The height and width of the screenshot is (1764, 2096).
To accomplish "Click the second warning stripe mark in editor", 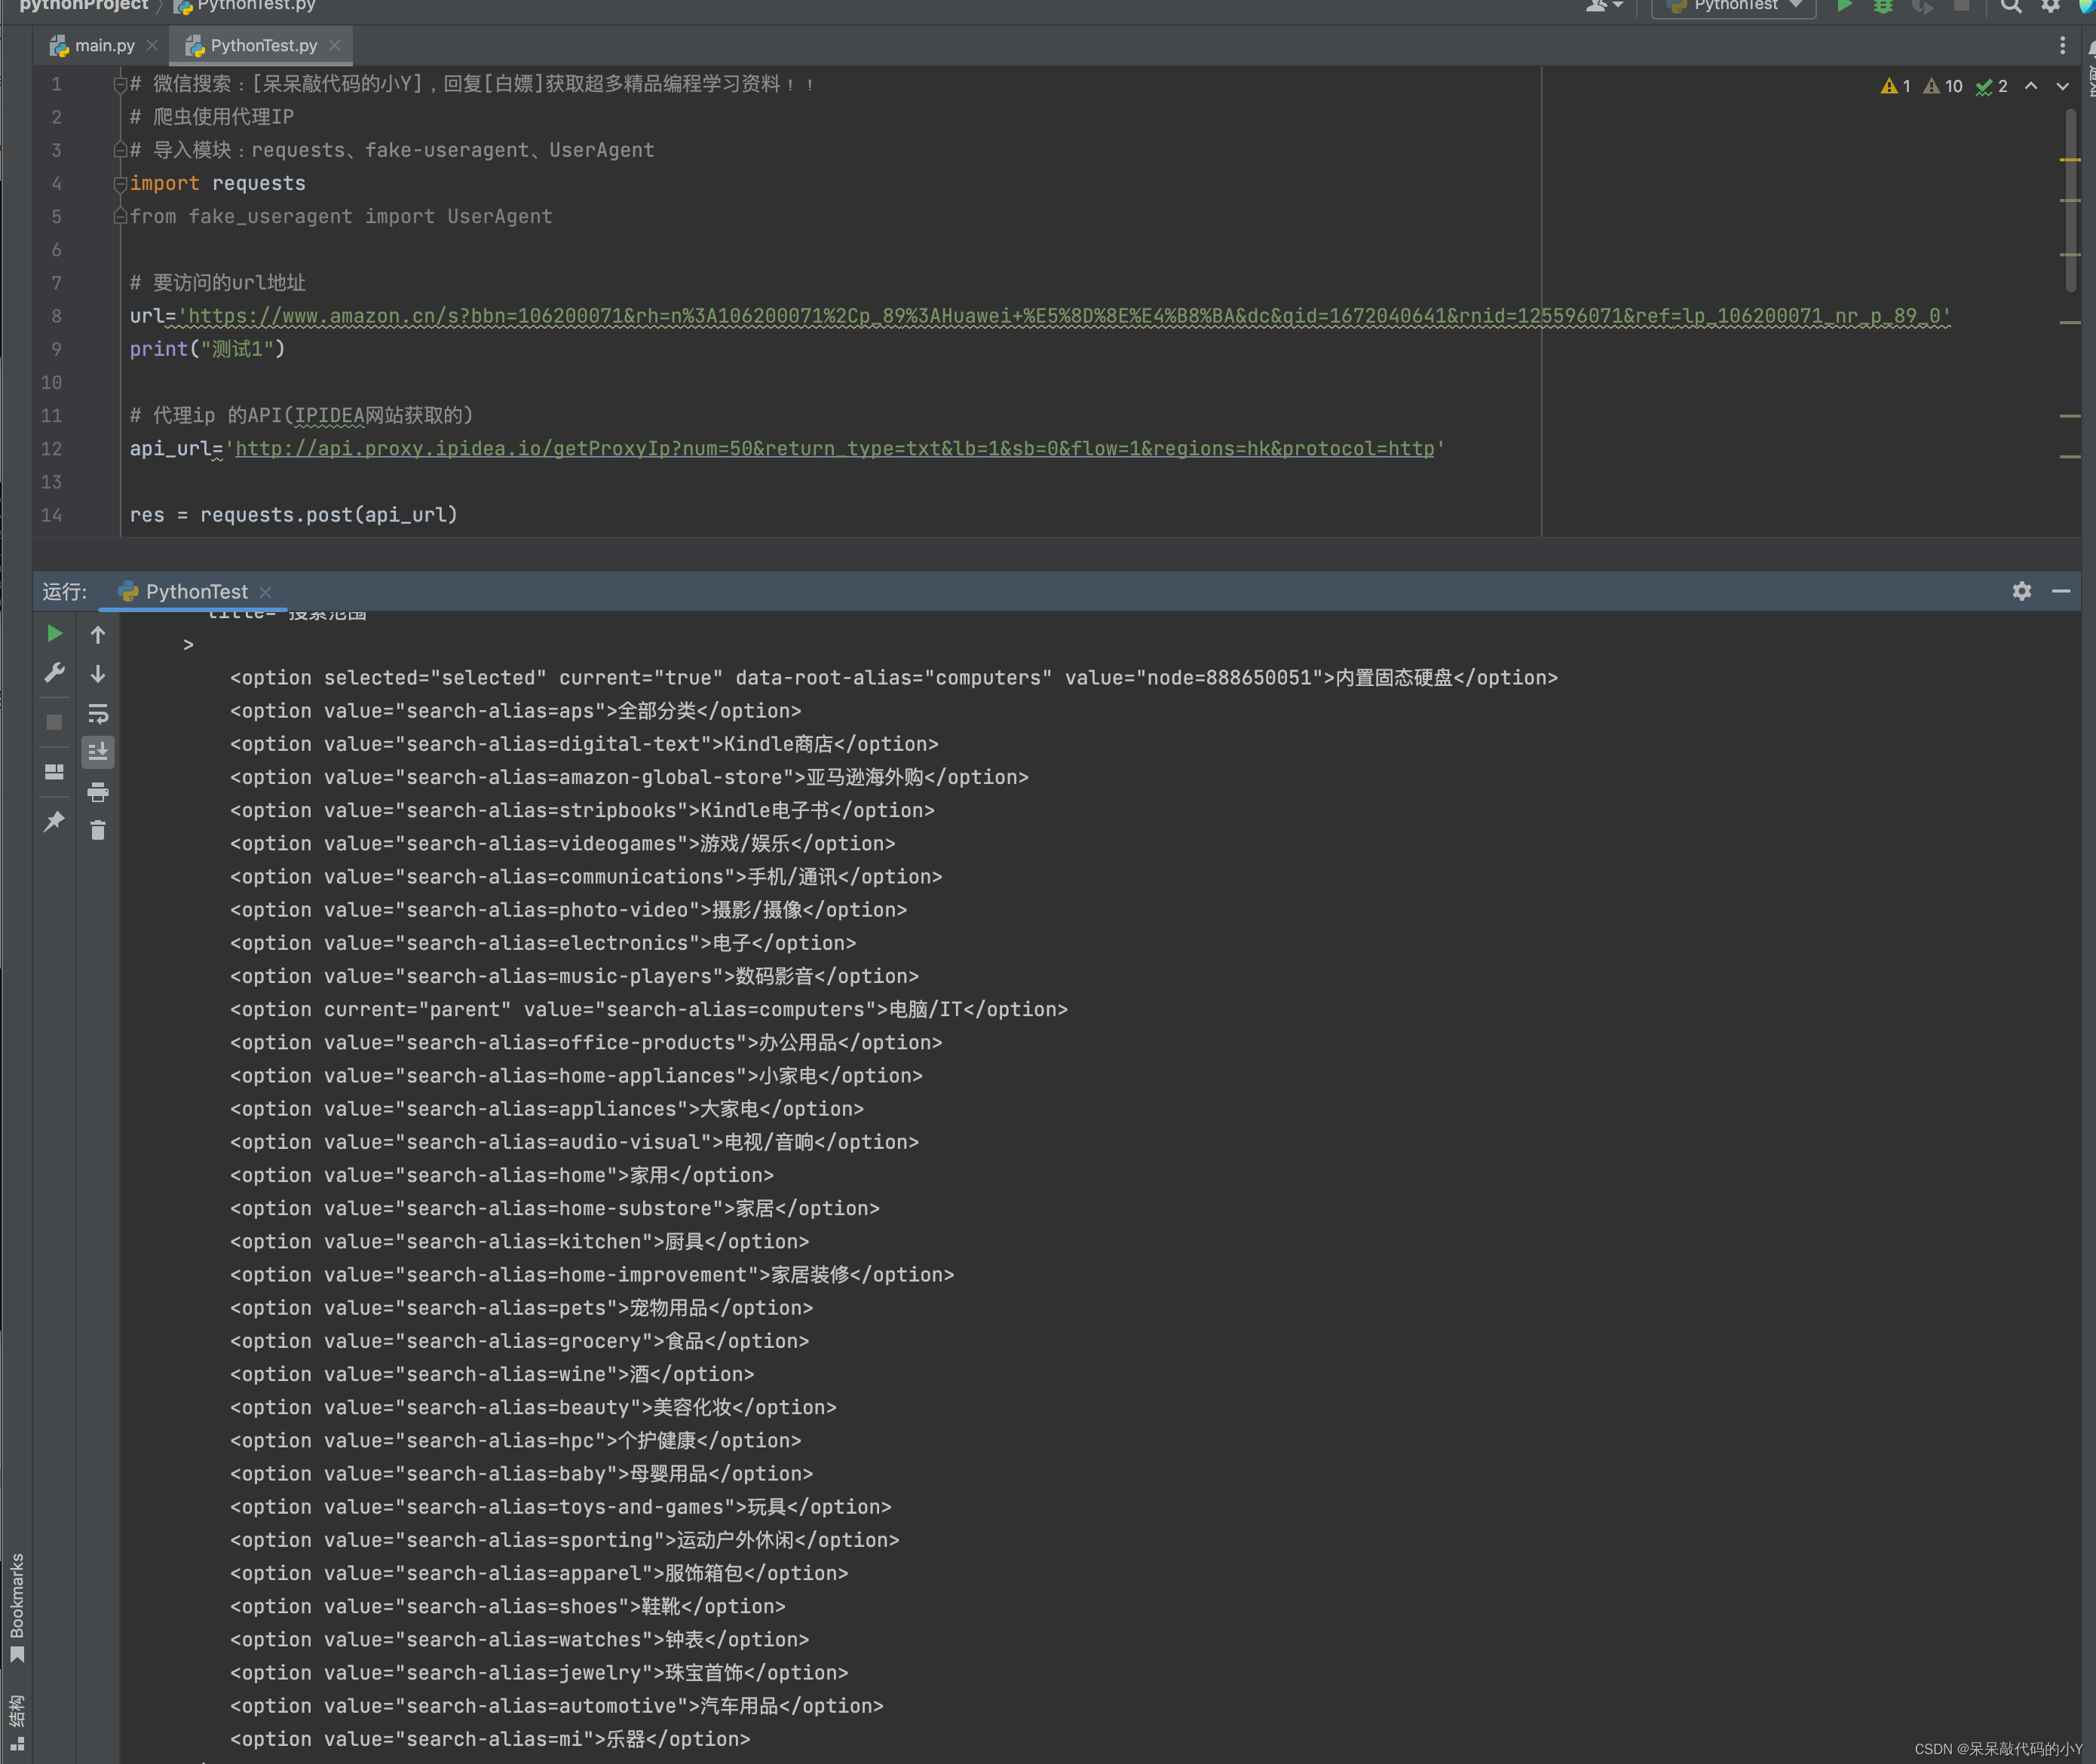I will click(2070, 201).
